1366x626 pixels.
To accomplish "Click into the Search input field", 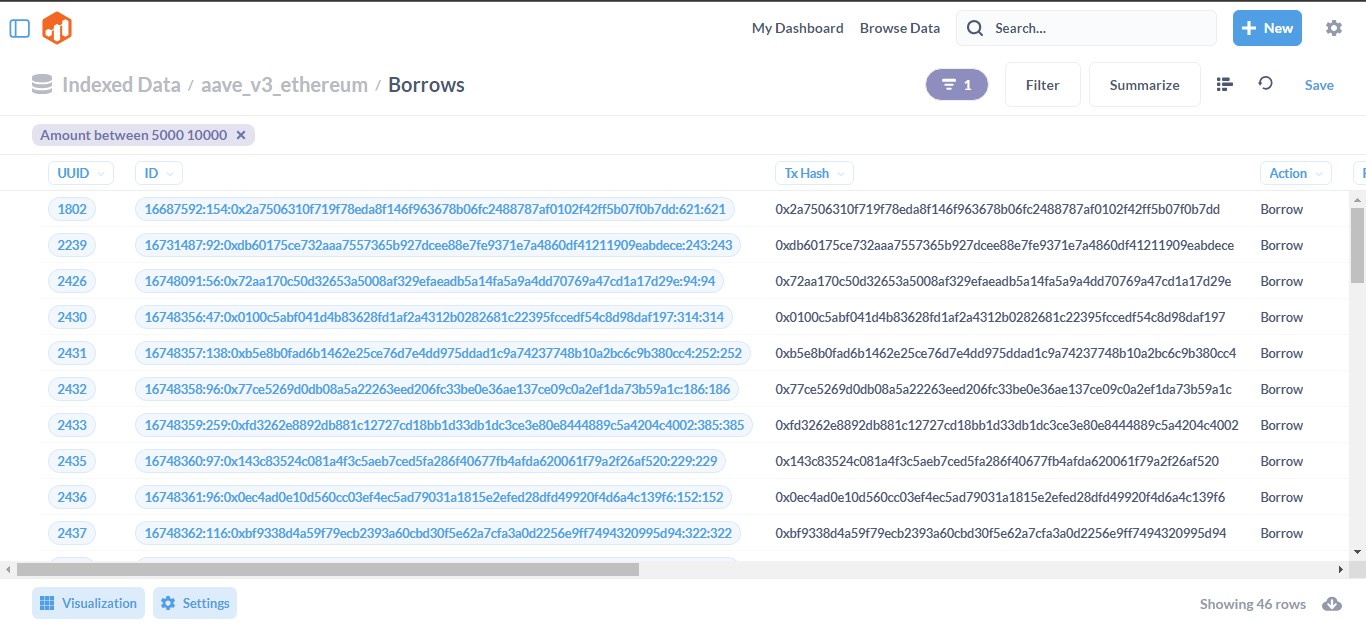I will (1098, 28).
